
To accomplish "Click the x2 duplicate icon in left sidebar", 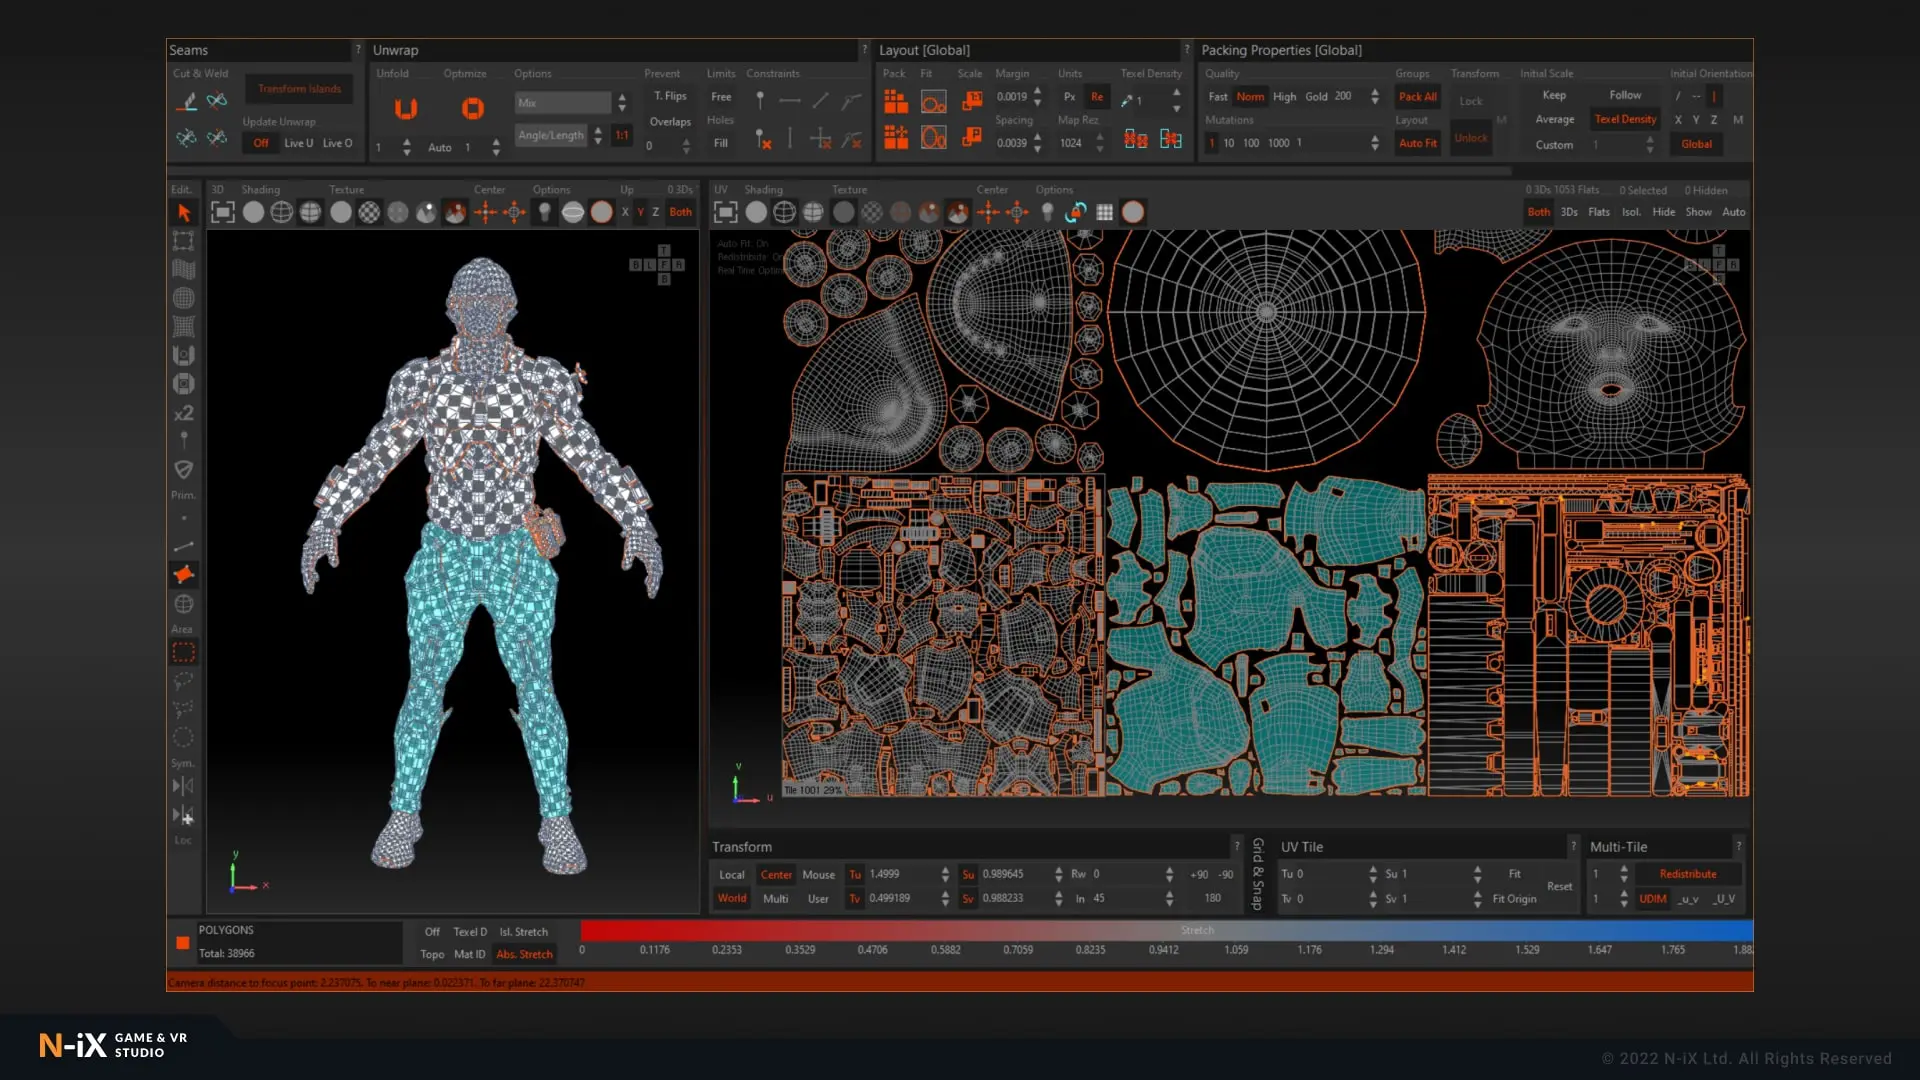I will point(183,413).
